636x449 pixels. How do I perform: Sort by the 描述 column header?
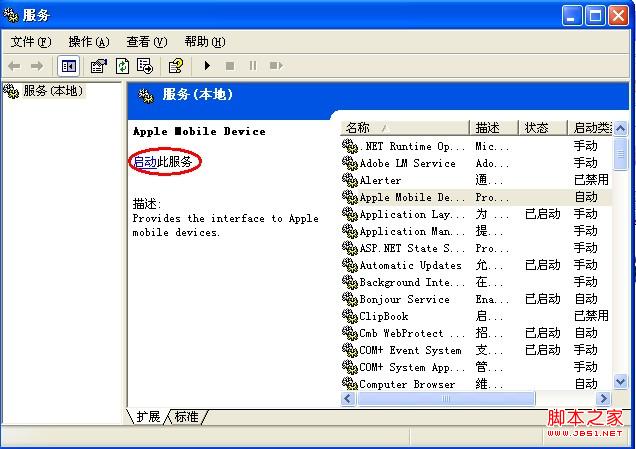click(494, 128)
